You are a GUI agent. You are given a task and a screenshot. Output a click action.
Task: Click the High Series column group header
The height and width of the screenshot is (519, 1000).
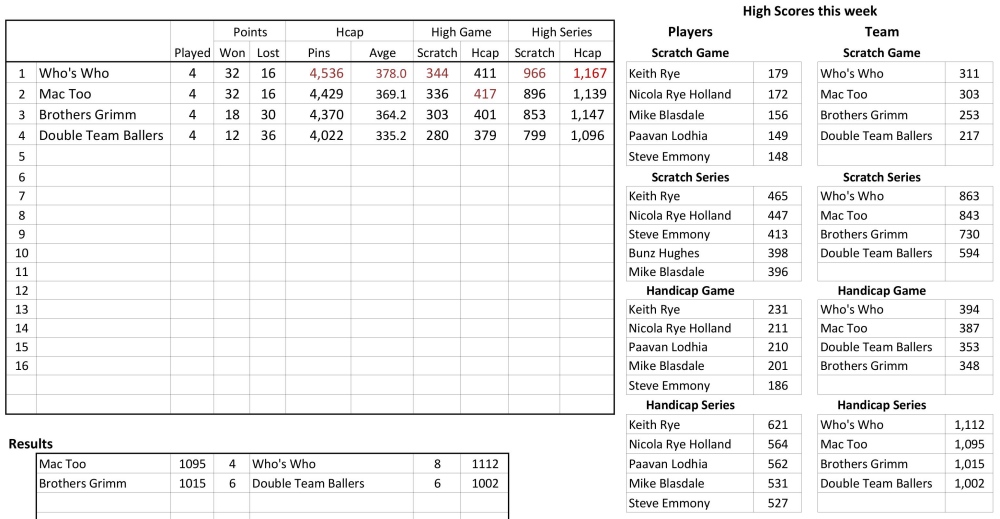[559, 32]
